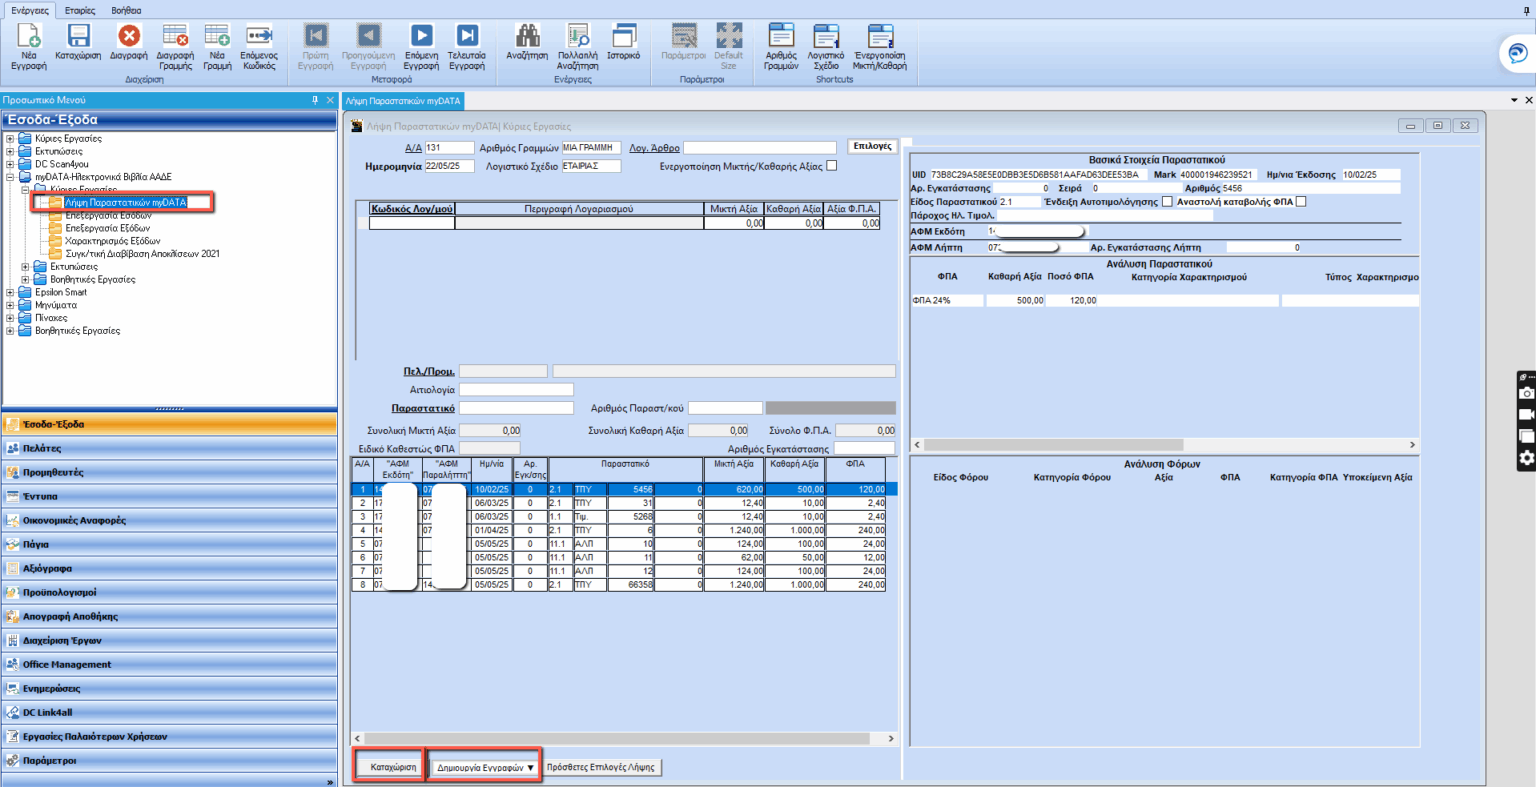This screenshot has width=1536, height=787.
Task: Enable Αναστολή καταβολής ΦΠΑ checkbox
Action: click(1301, 202)
